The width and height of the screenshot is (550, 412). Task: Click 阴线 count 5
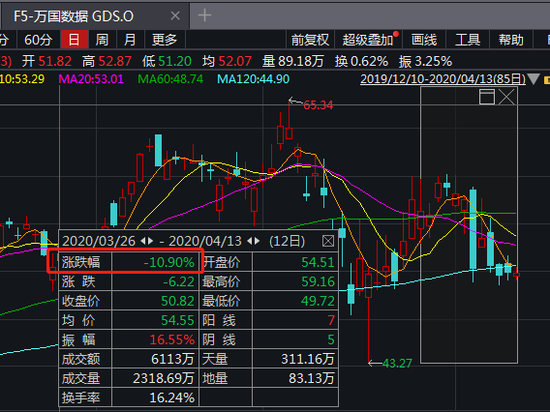331,339
